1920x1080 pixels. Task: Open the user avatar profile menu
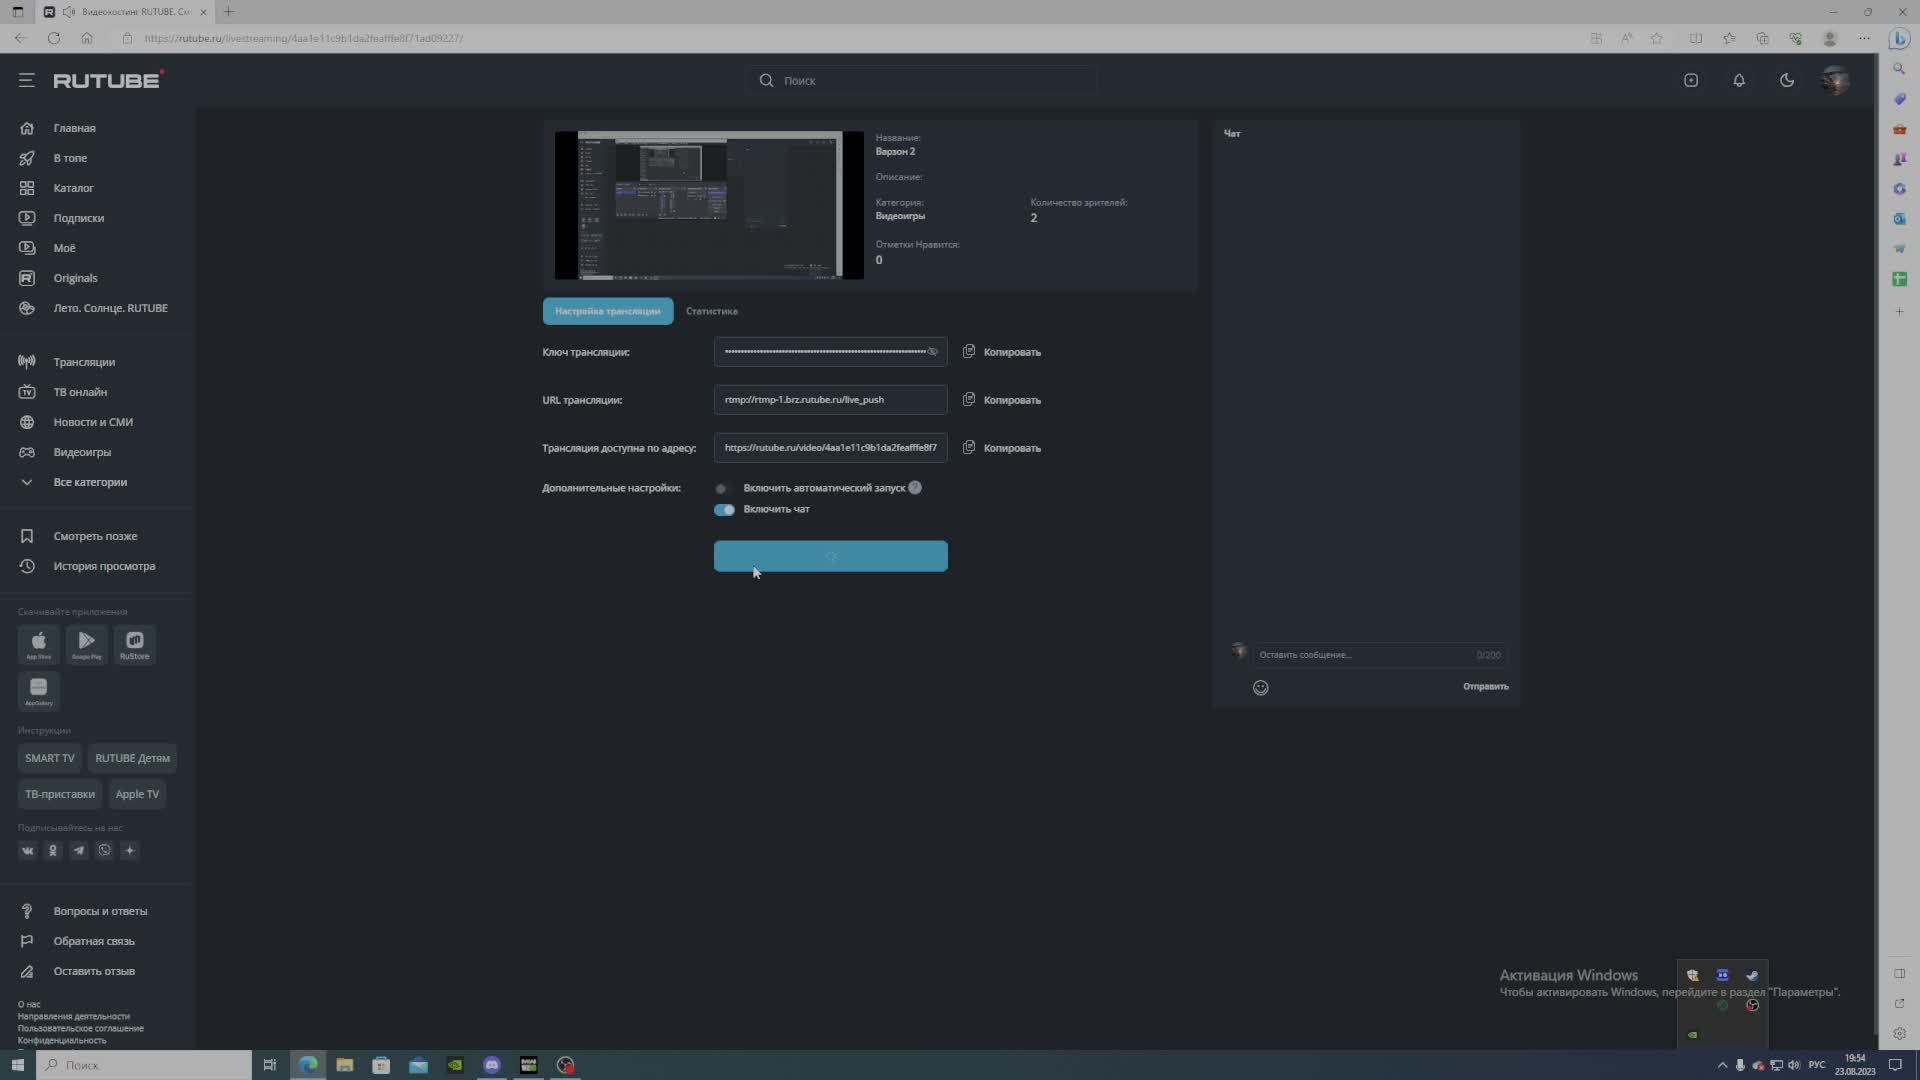(x=1835, y=80)
